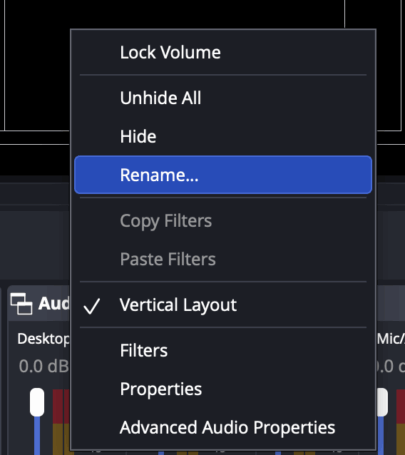405x455 pixels.
Task: Choose the Rename... menu entry
Action: [223, 175]
